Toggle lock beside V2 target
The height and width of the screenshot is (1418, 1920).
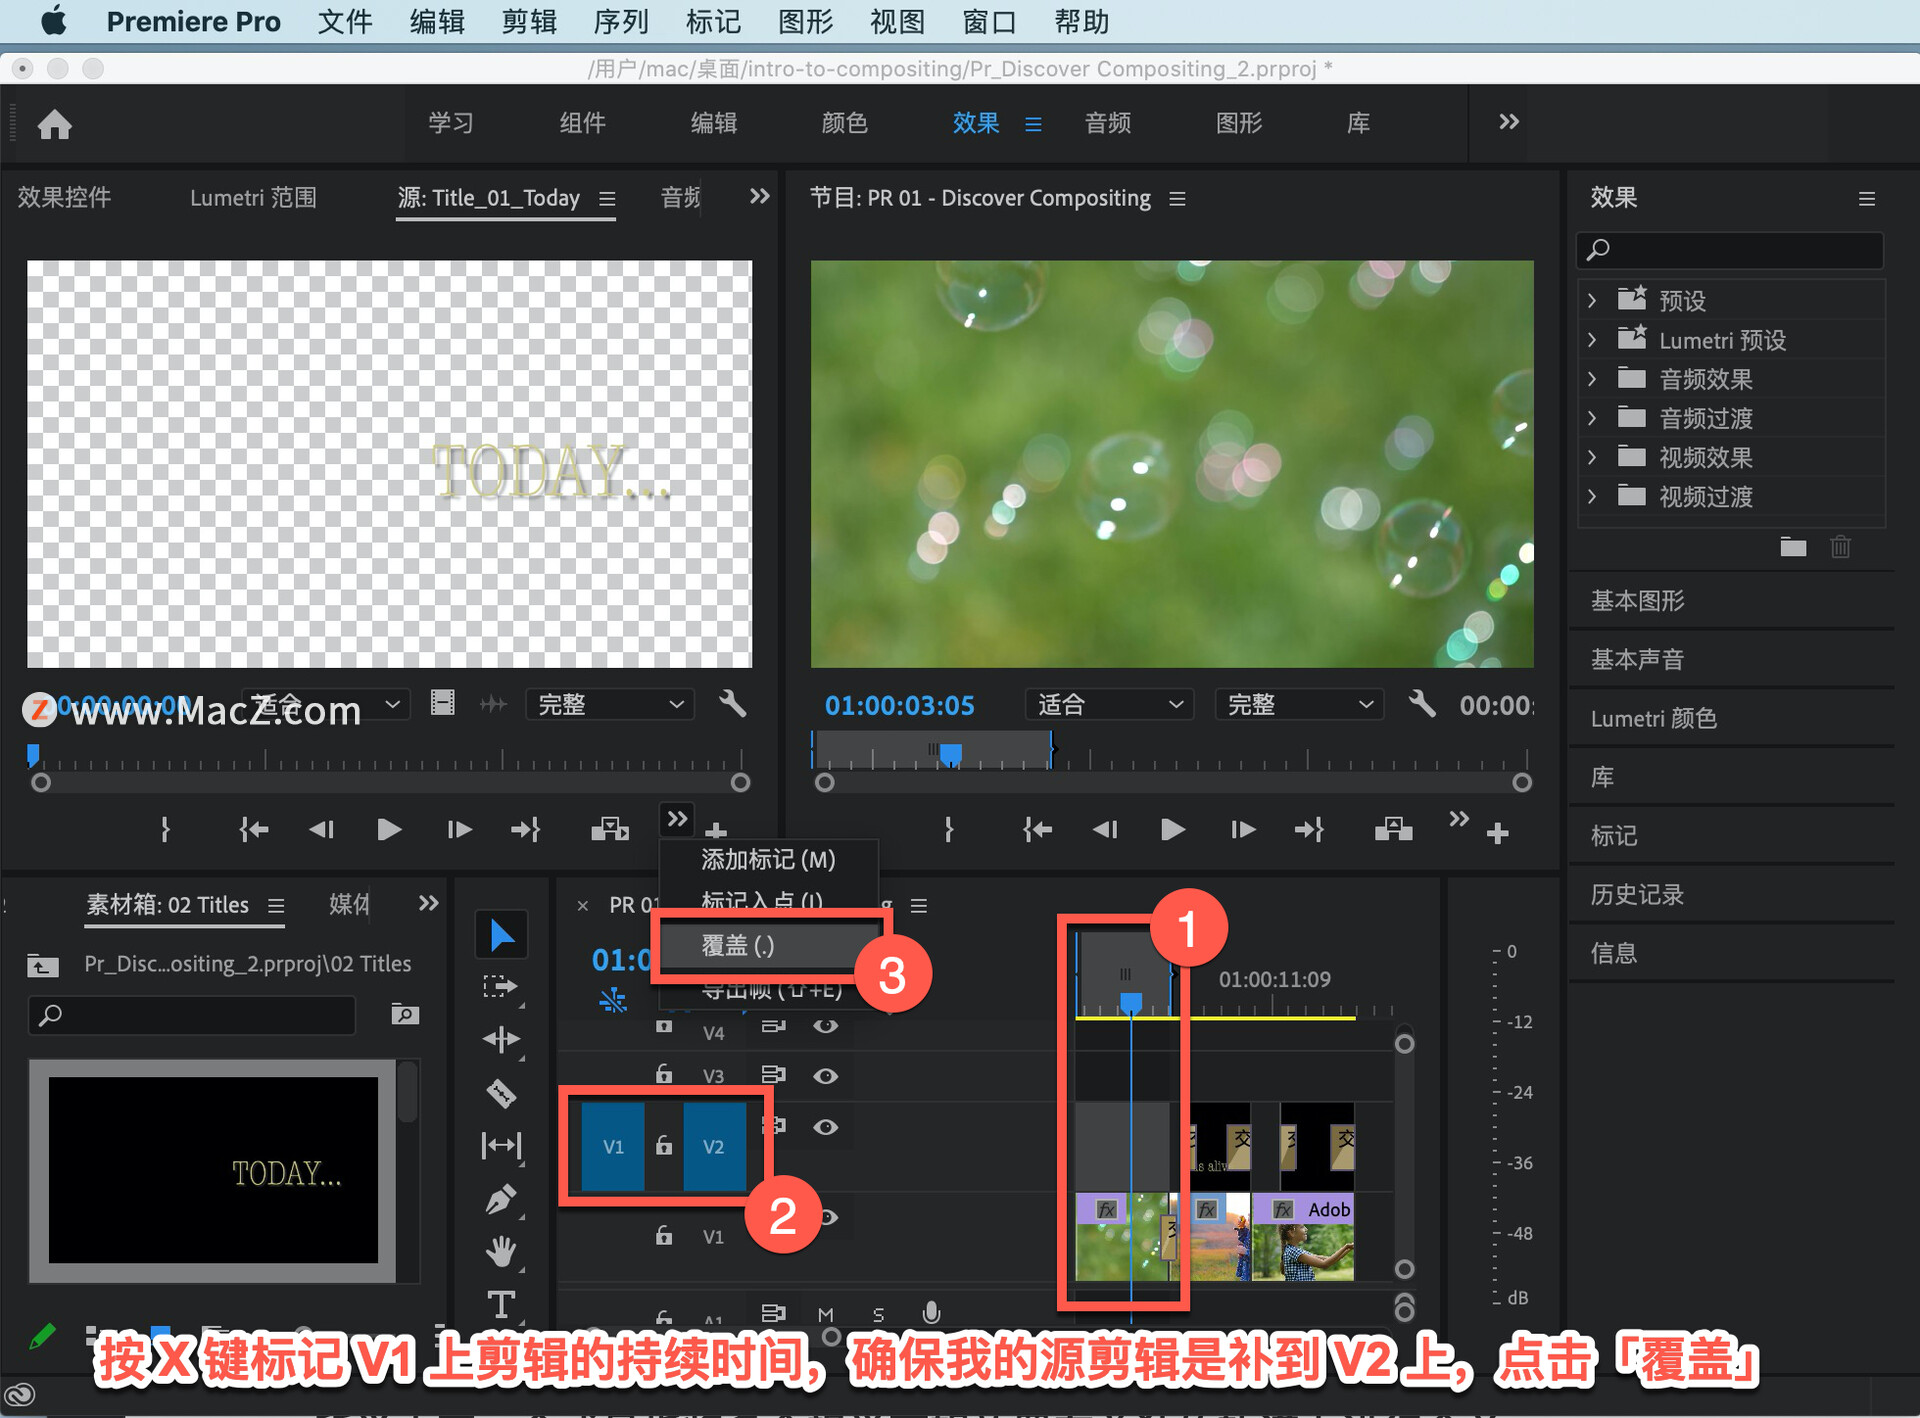tap(664, 1146)
